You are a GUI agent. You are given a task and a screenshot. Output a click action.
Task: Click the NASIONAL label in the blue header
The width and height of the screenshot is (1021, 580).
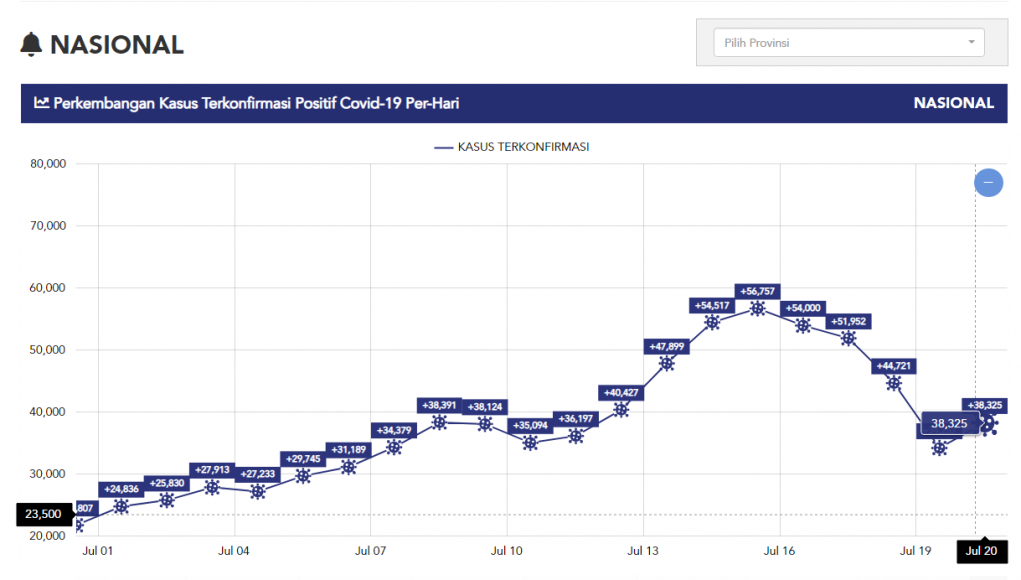click(953, 103)
